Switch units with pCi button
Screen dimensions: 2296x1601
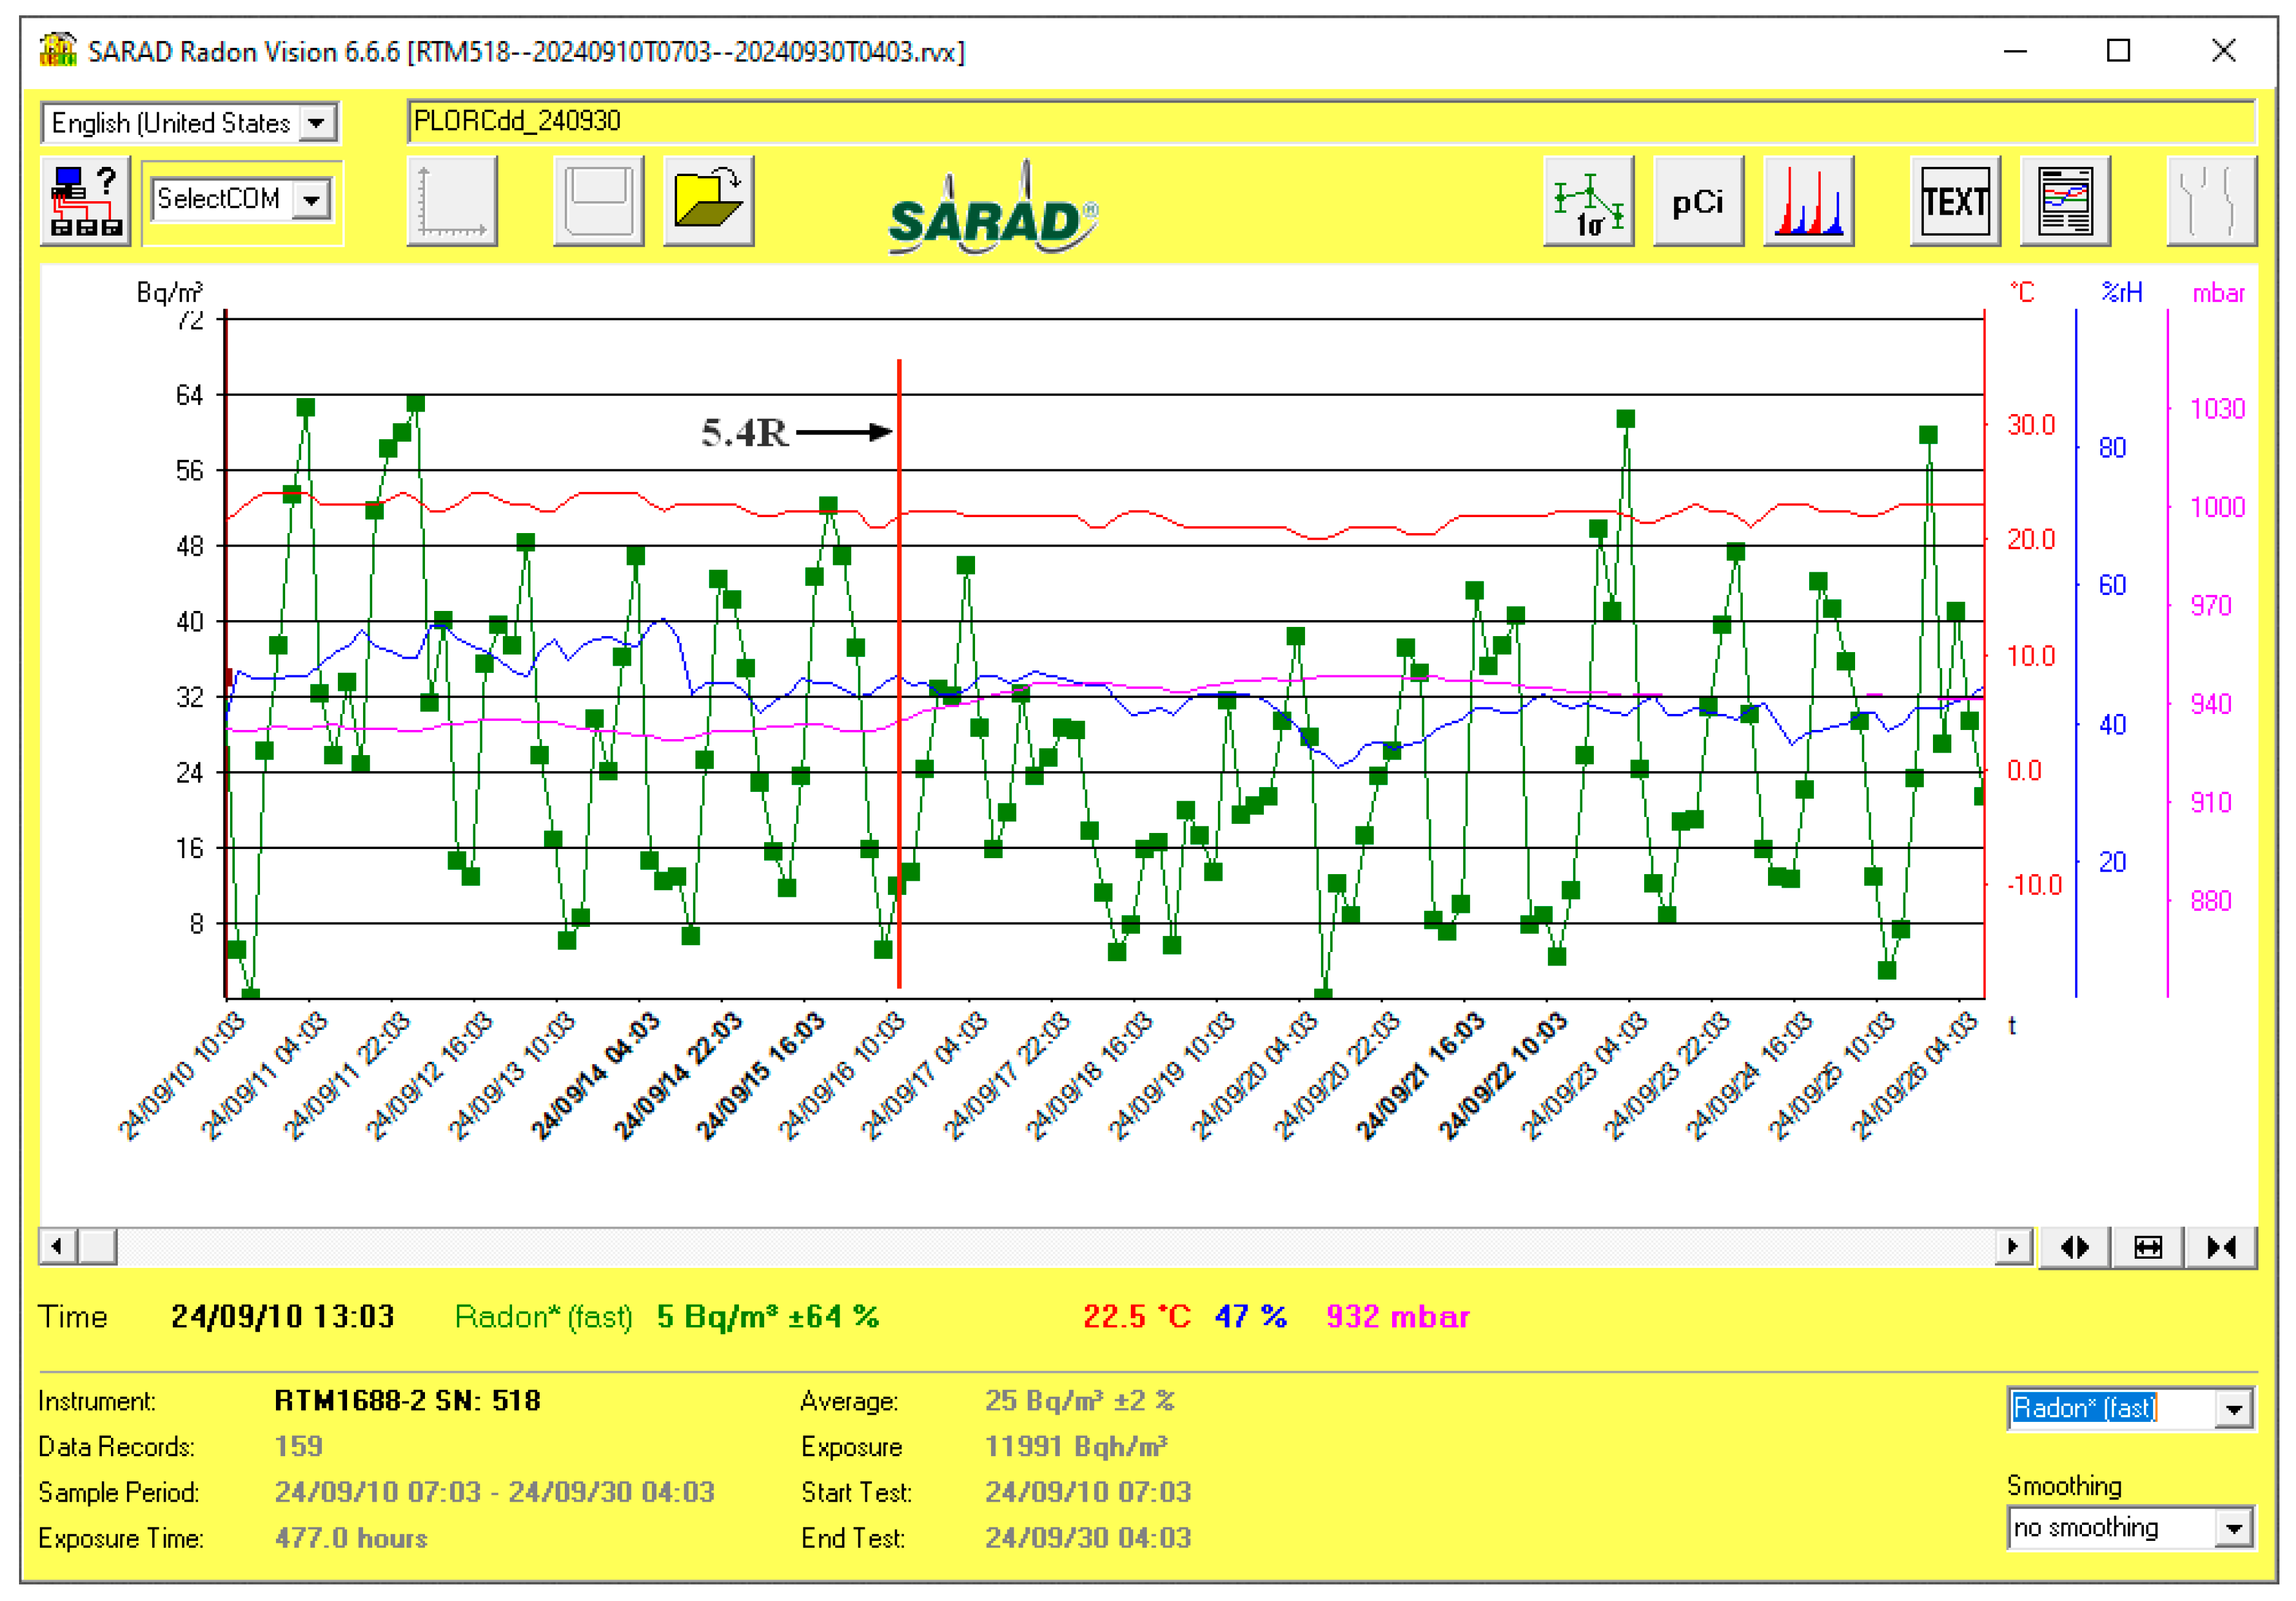1698,201
